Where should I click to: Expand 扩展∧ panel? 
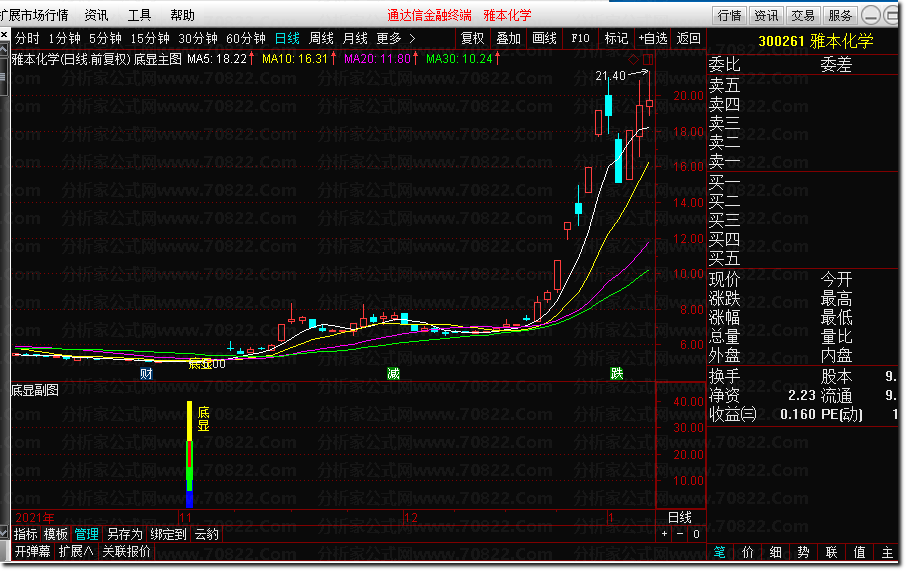click(x=76, y=551)
